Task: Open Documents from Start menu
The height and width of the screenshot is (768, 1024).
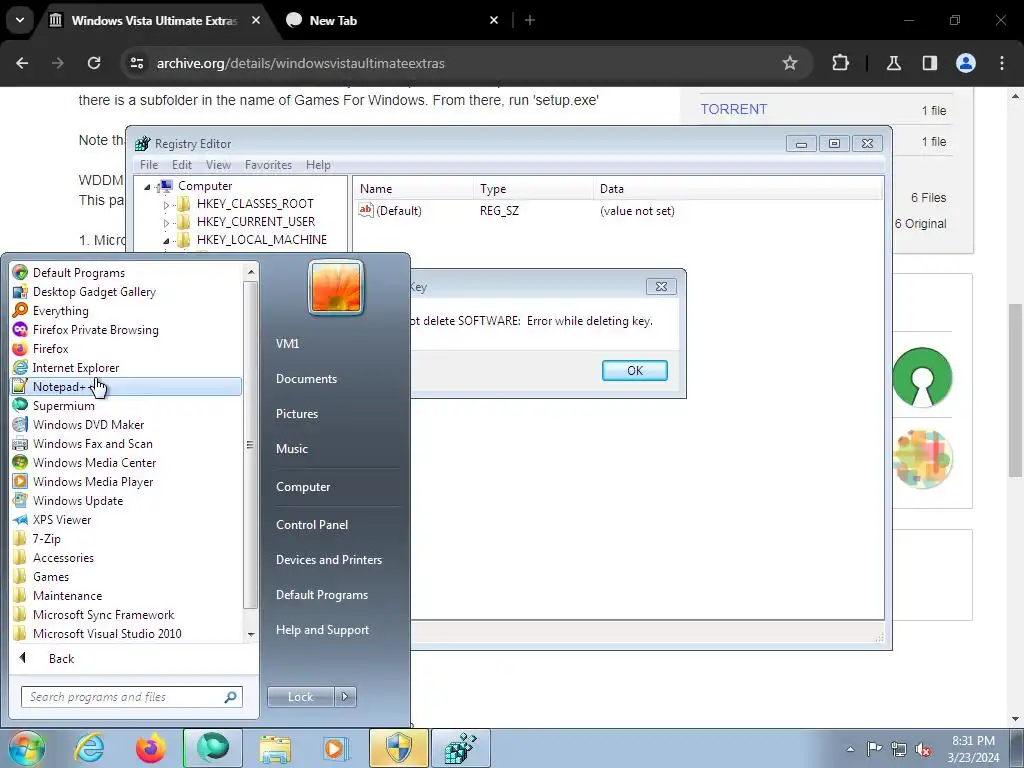Action: (x=306, y=379)
